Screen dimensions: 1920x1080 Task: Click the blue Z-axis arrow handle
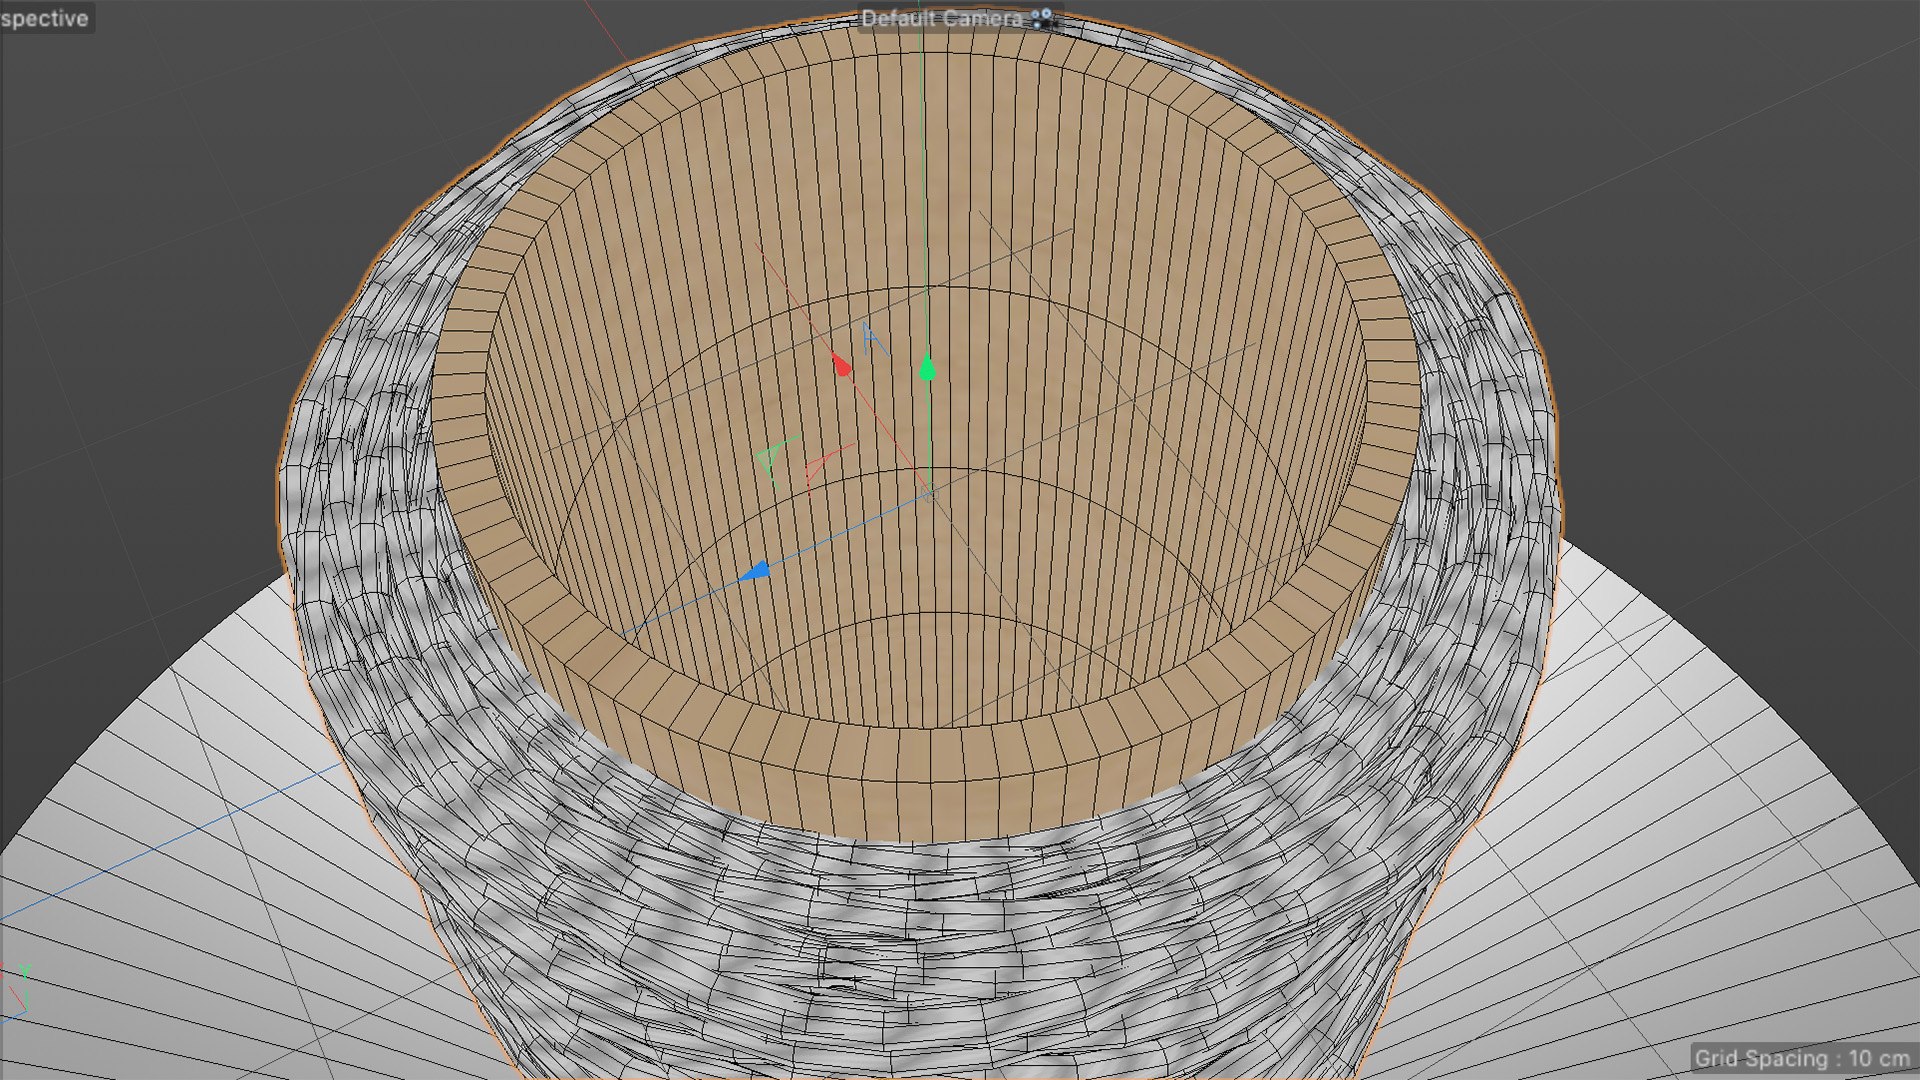click(x=756, y=572)
